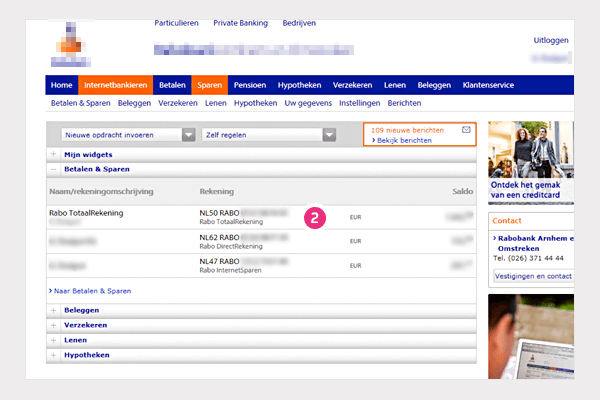Click the Rabobank logo
Image resolution: width=600 pixels, height=400 pixels.
click(71, 44)
